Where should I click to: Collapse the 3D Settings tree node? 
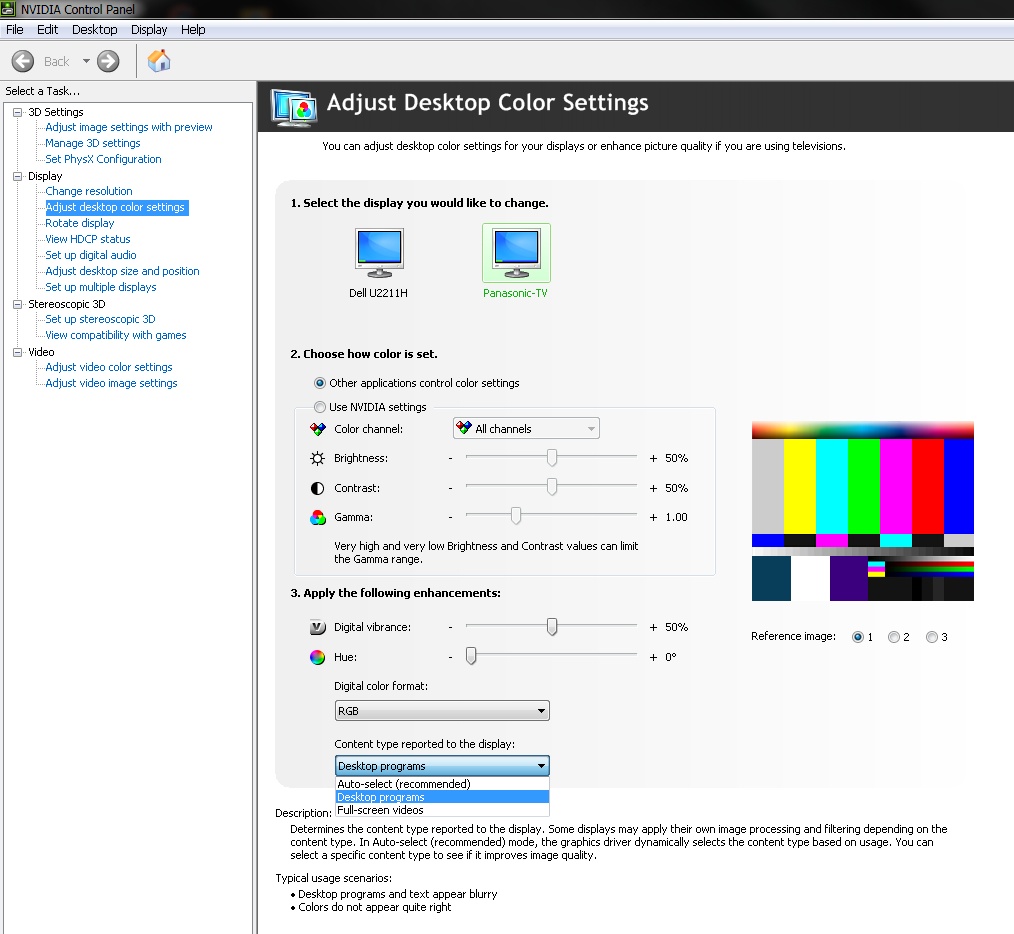coord(17,112)
